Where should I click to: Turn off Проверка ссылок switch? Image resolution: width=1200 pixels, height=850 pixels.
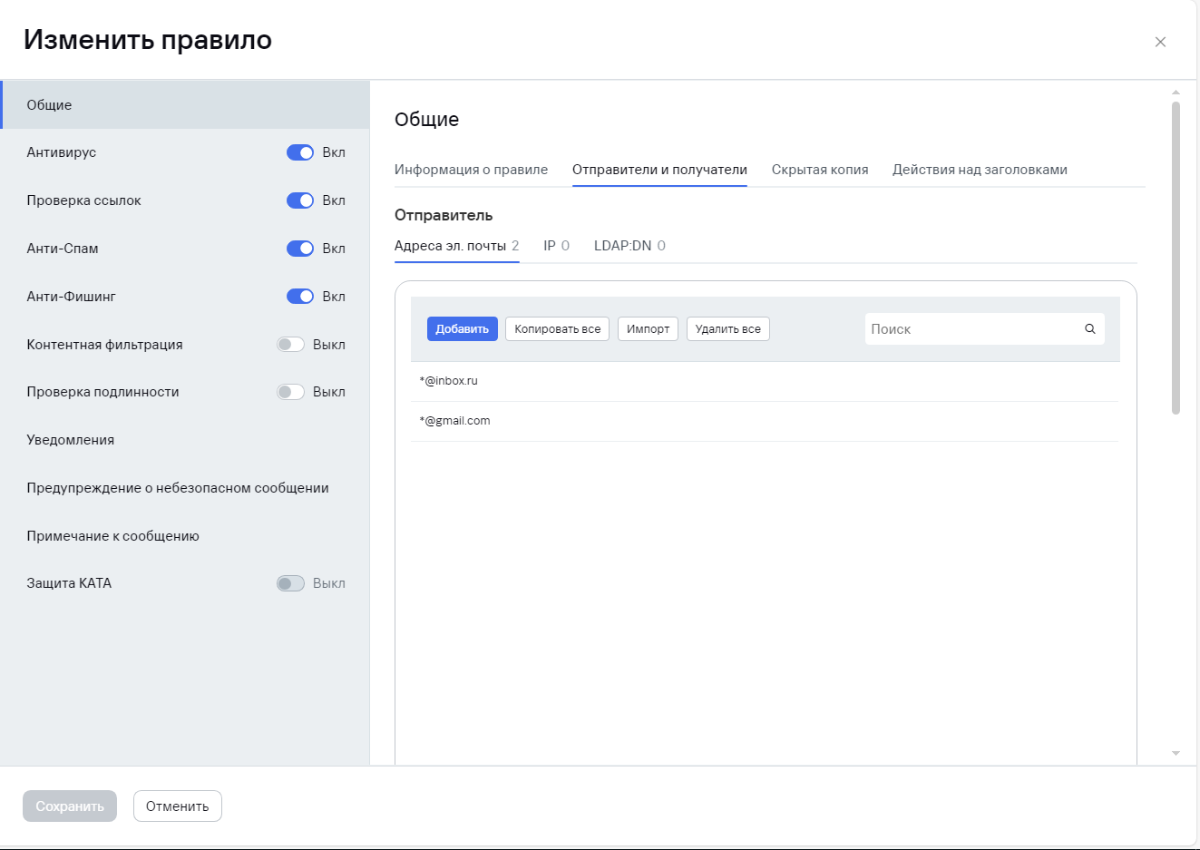click(x=300, y=201)
